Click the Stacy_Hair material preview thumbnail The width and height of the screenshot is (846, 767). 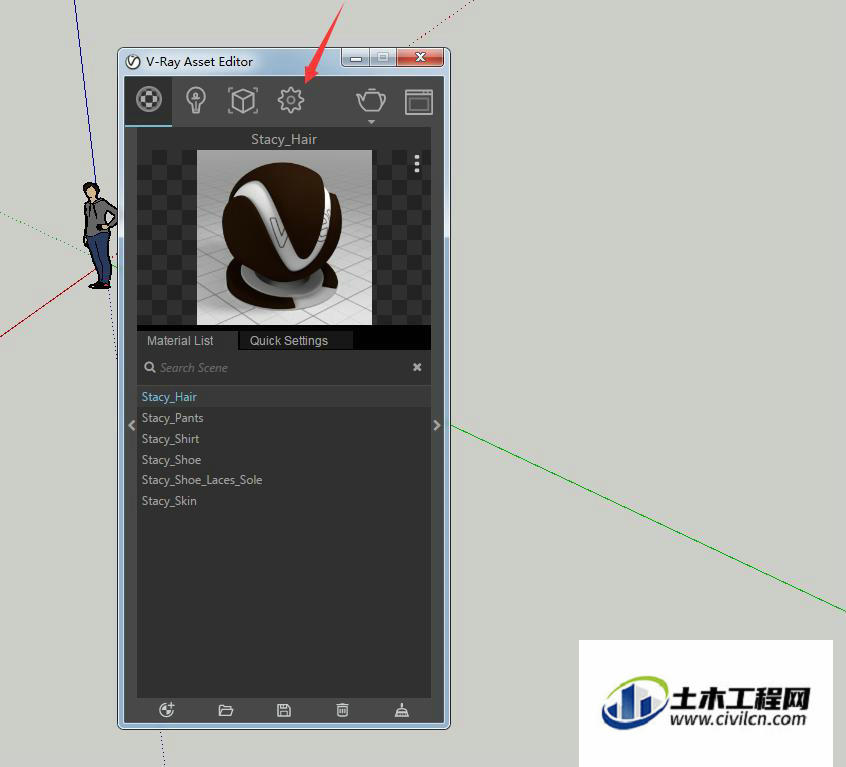[x=284, y=237]
